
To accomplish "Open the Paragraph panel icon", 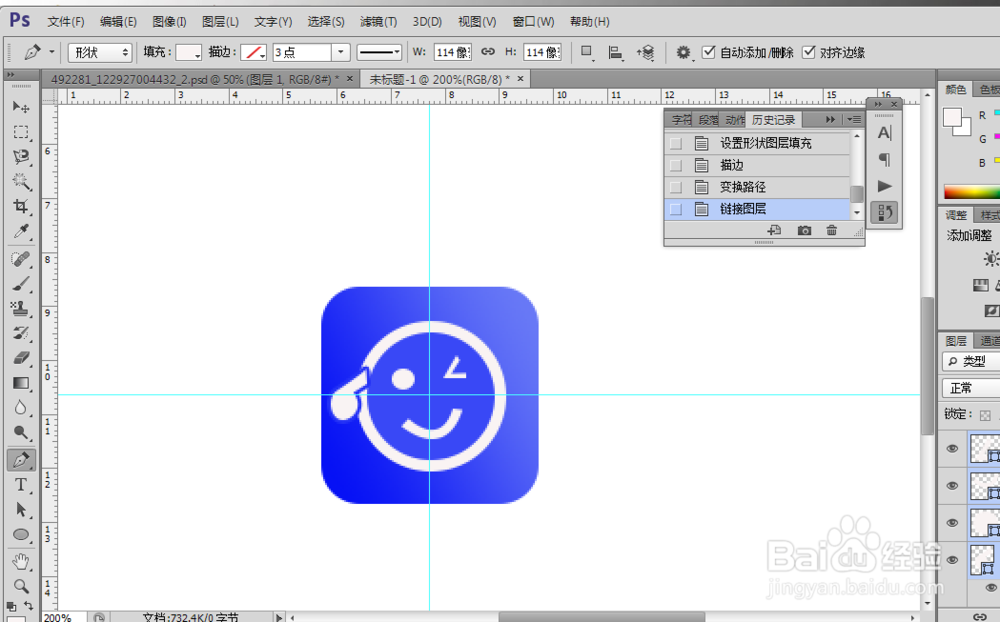I will tap(885, 159).
